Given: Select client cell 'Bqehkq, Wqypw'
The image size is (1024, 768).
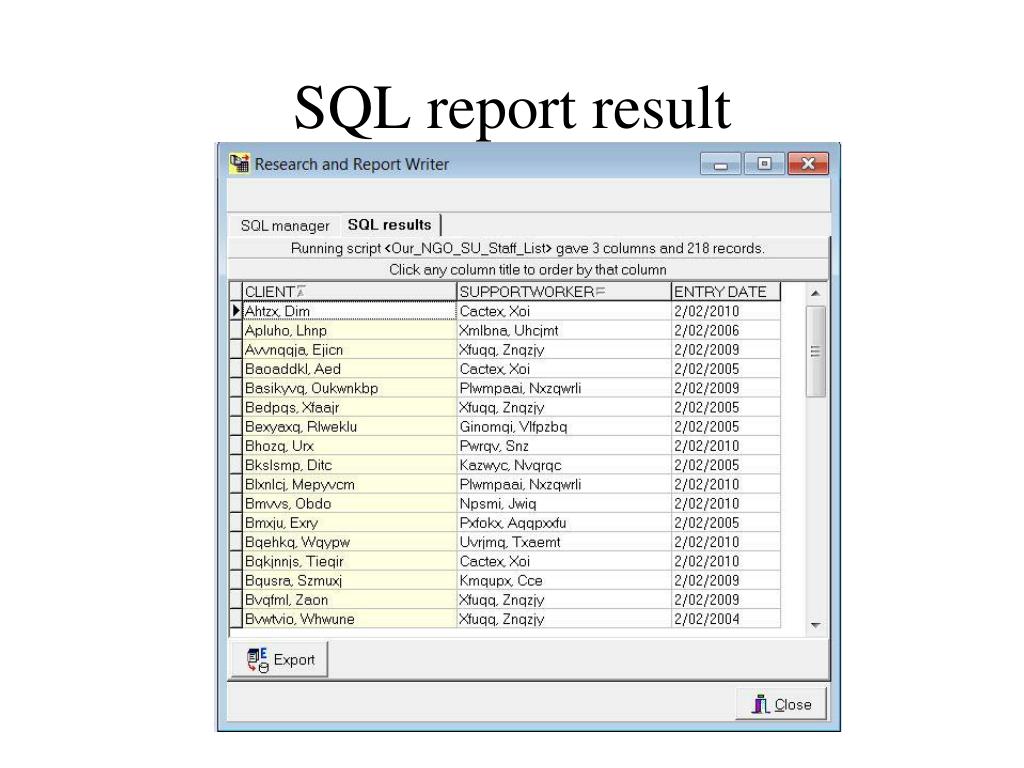Looking at the screenshot, I should pos(349,542).
